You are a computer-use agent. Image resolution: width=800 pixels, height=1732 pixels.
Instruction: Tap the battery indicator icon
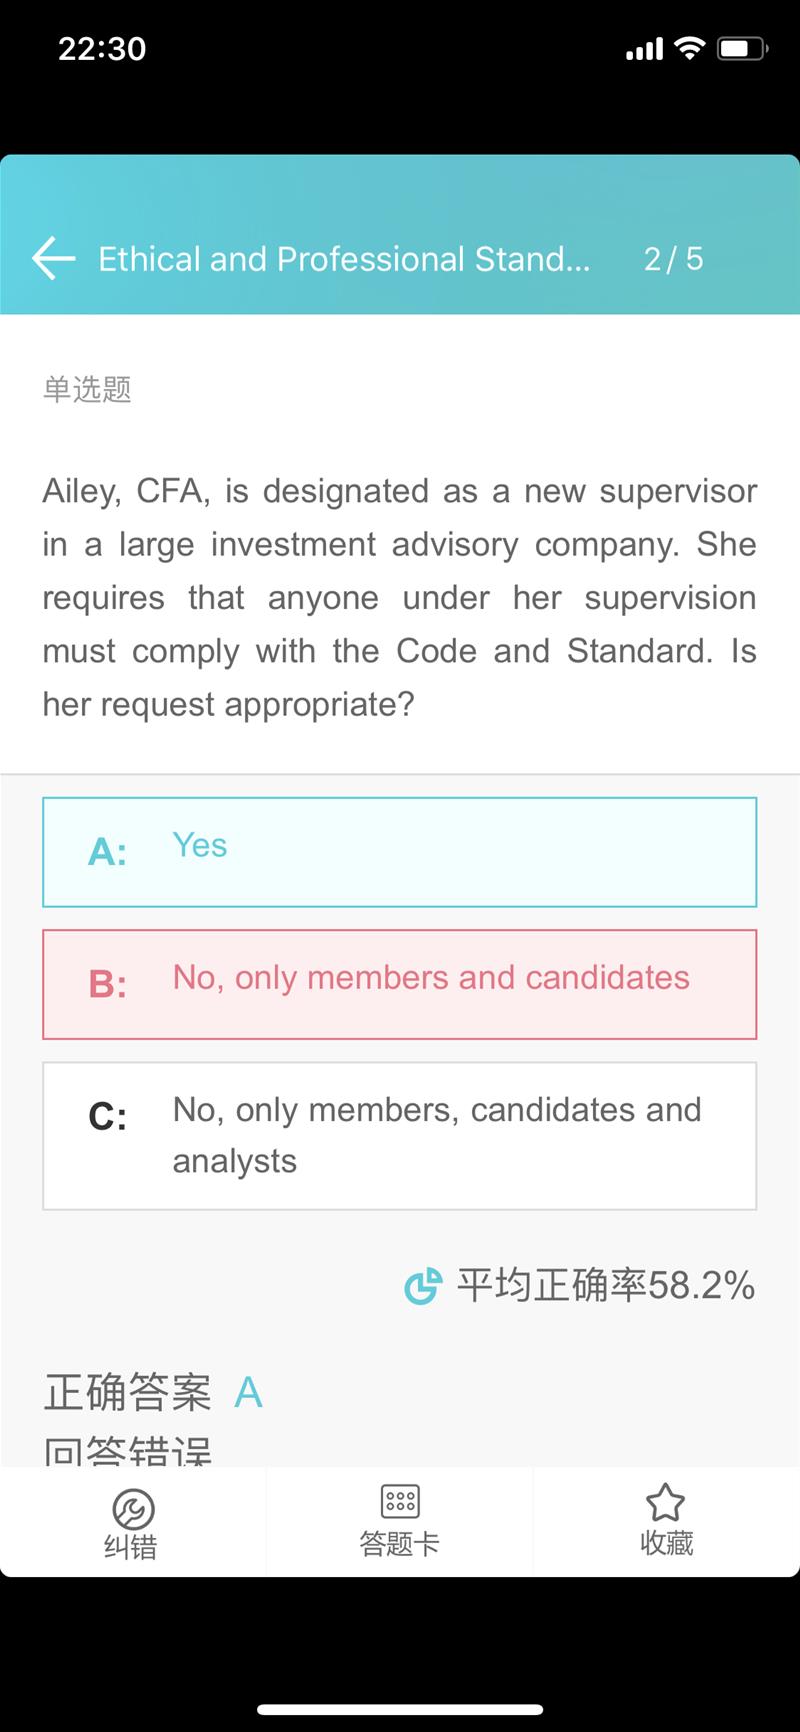742,48
